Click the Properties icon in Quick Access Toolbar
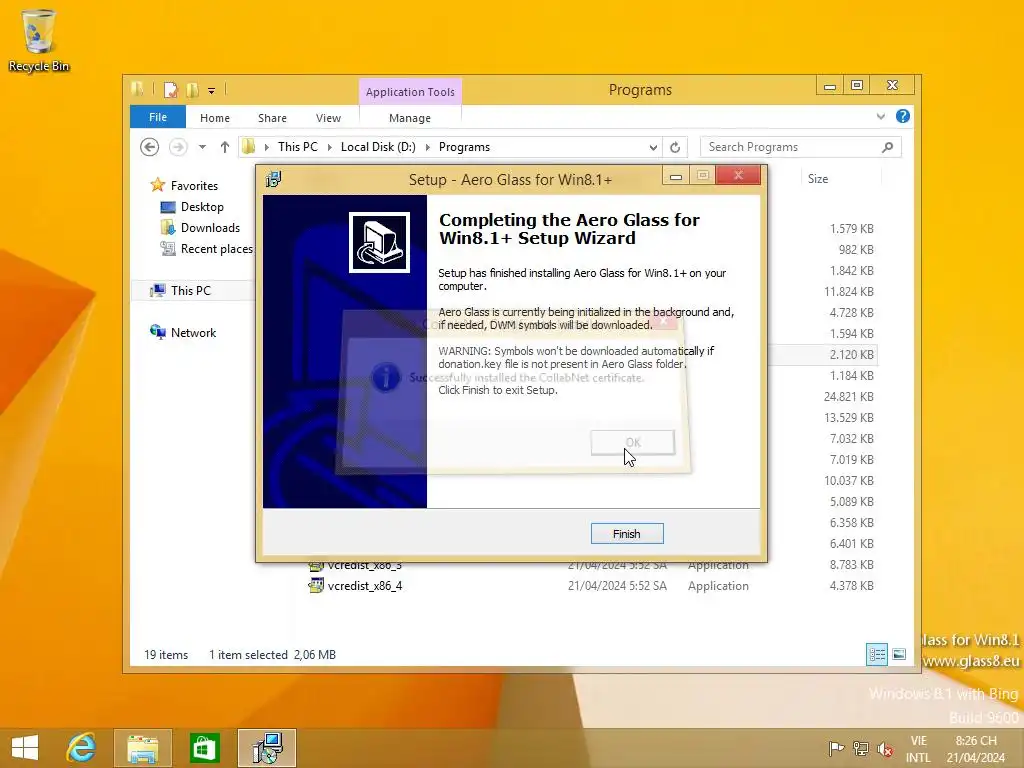Viewport: 1024px width, 768px height. tap(170, 89)
